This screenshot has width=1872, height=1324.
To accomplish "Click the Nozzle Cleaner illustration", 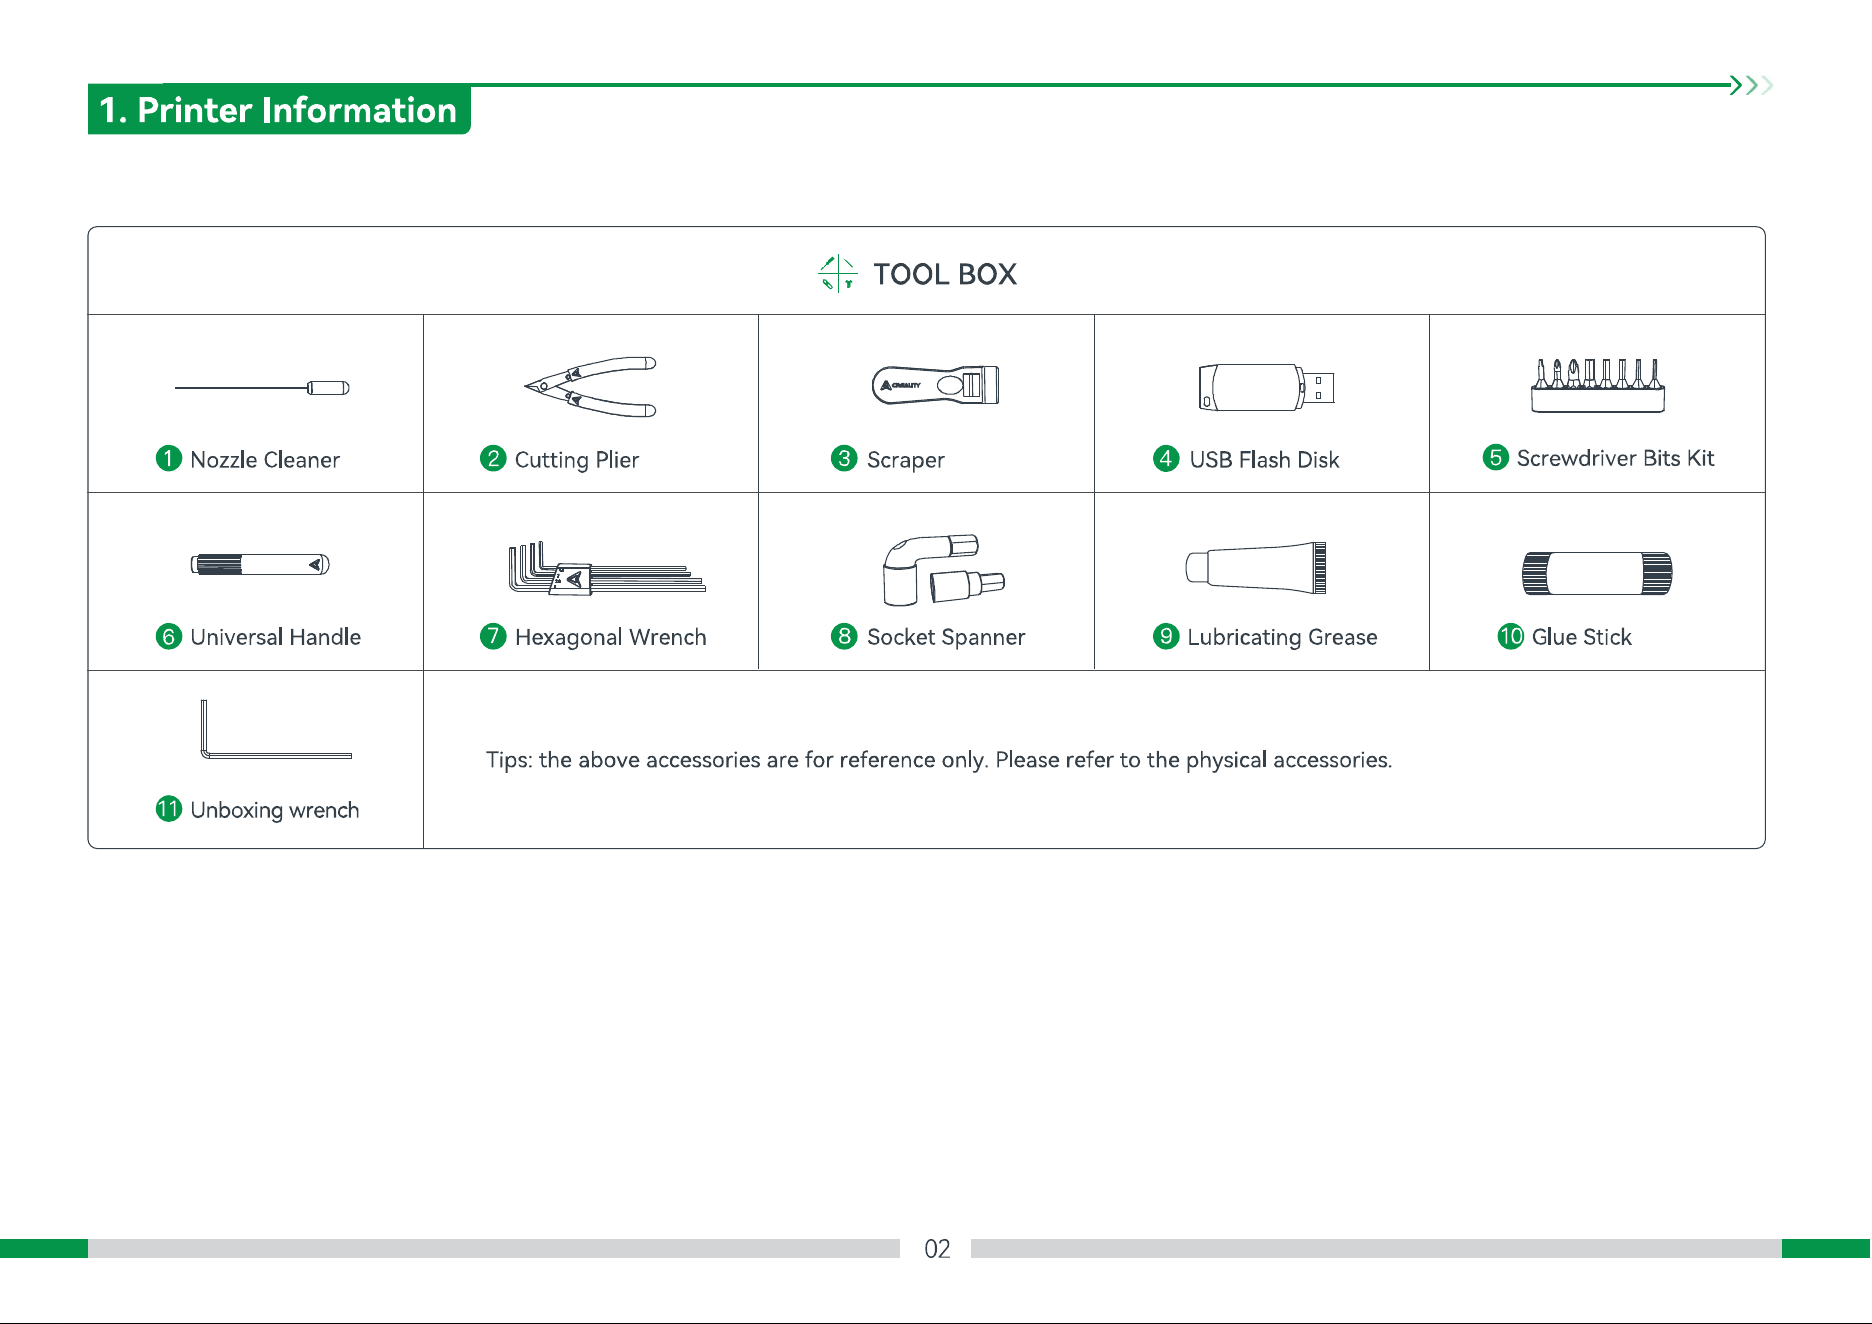I will (262, 388).
